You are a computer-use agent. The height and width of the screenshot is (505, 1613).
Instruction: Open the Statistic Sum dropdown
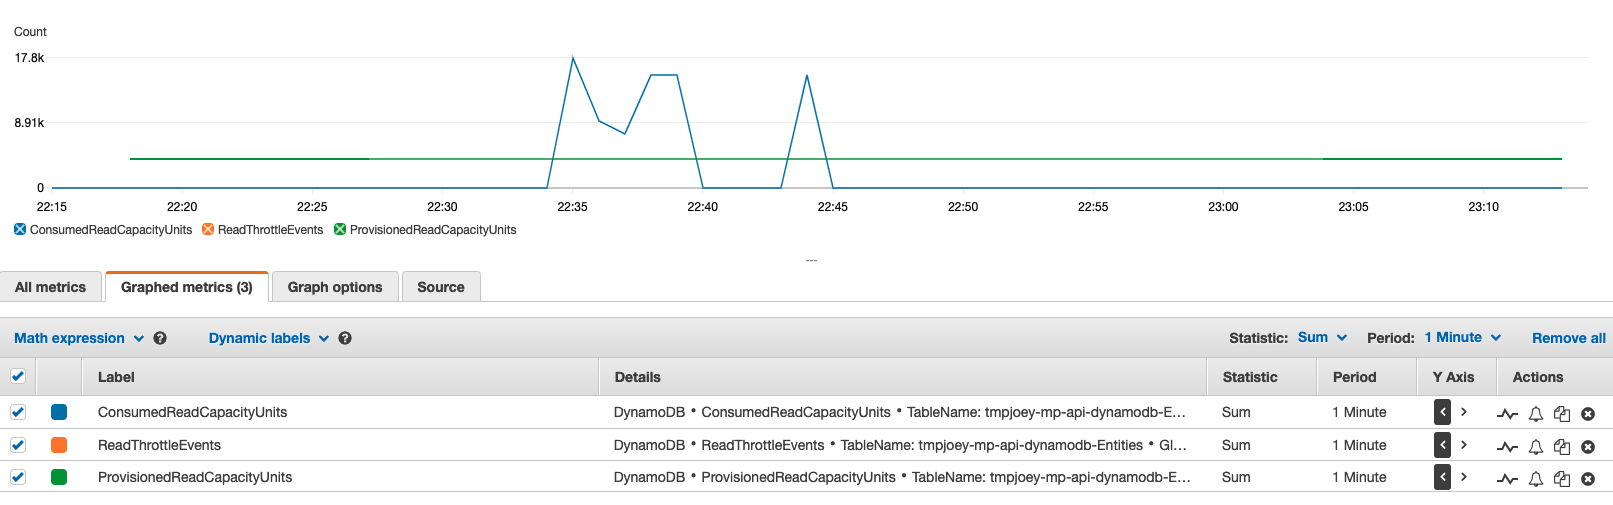click(x=1322, y=338)
